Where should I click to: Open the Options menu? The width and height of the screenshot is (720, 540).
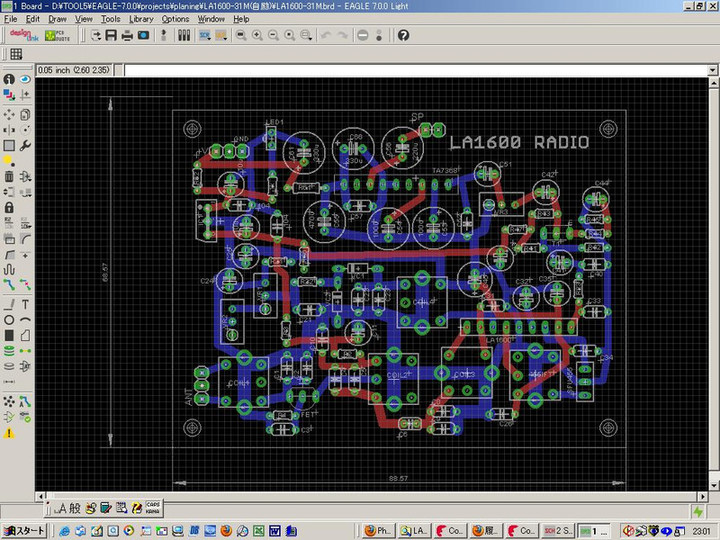[175, 19]
